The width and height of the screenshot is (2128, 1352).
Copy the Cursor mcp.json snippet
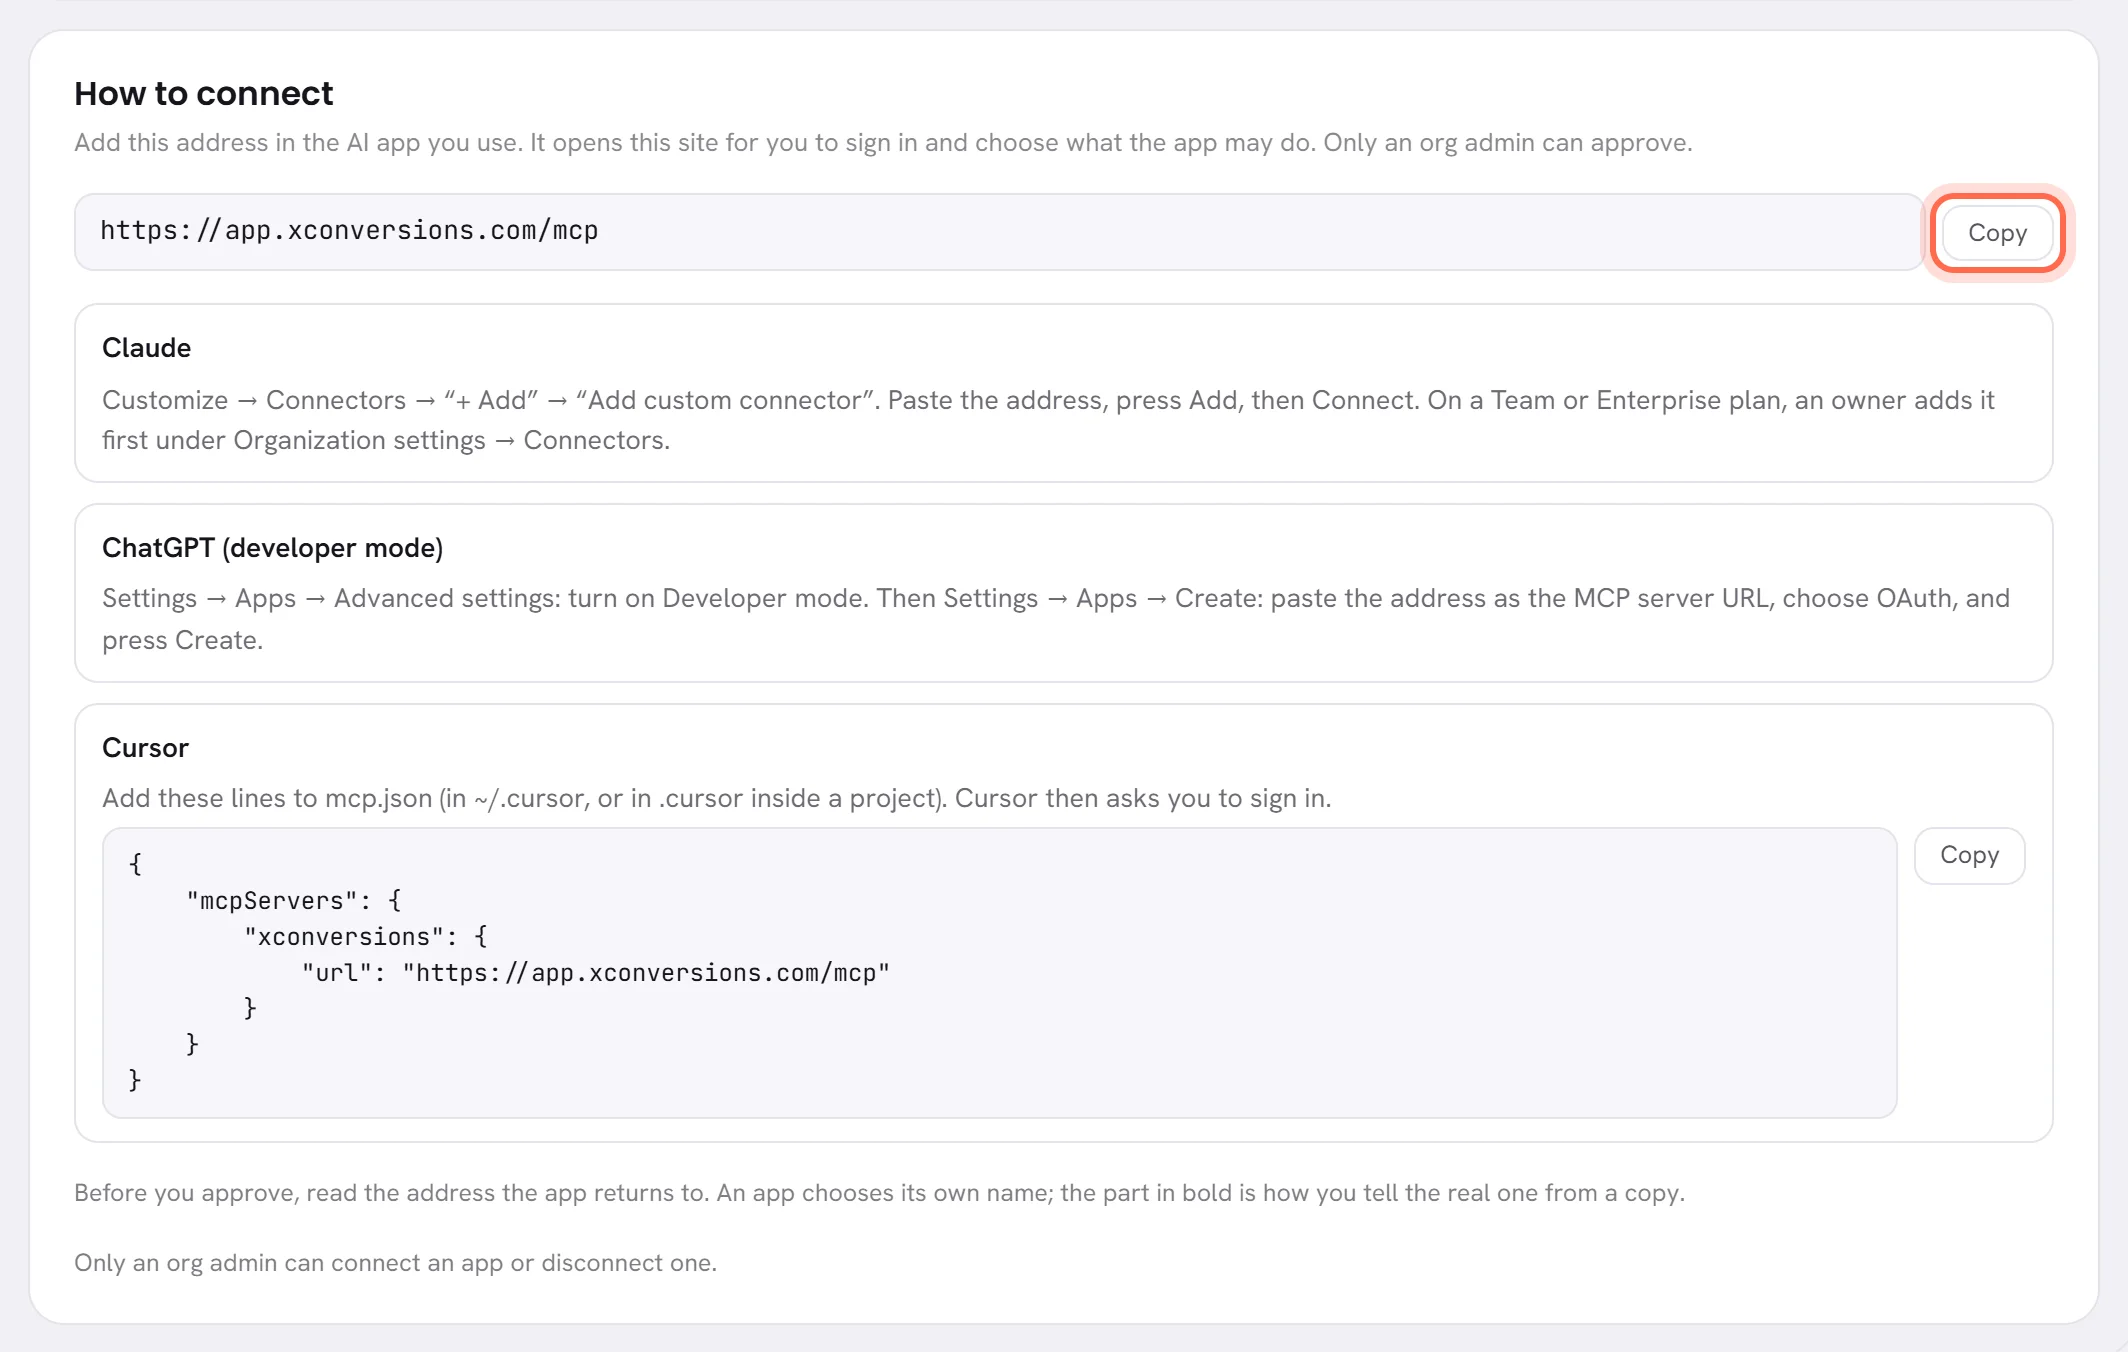tap(1969, 855)
